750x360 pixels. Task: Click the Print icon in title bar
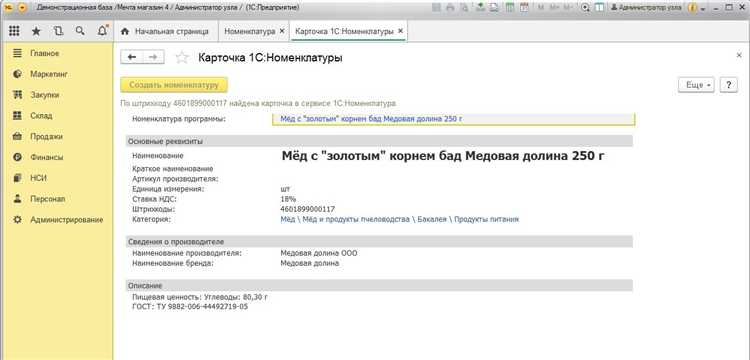click(450, 8)
